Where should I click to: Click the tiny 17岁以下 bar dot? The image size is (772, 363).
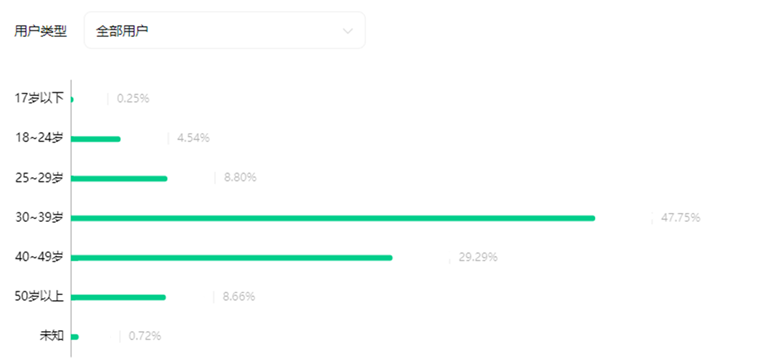pyautogui.click(x=72, y=99)
